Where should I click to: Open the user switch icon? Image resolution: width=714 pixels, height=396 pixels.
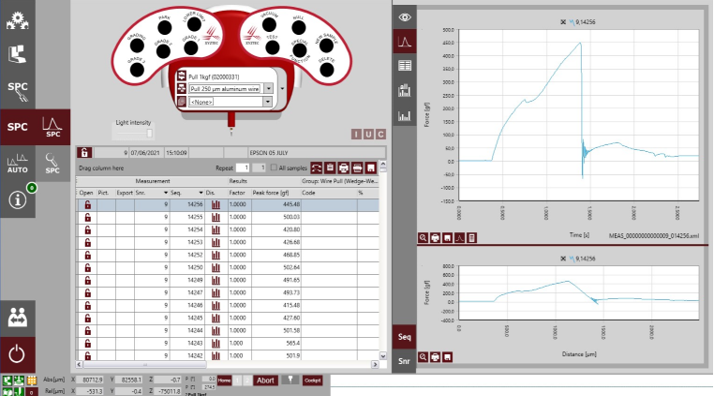[17, 317]
